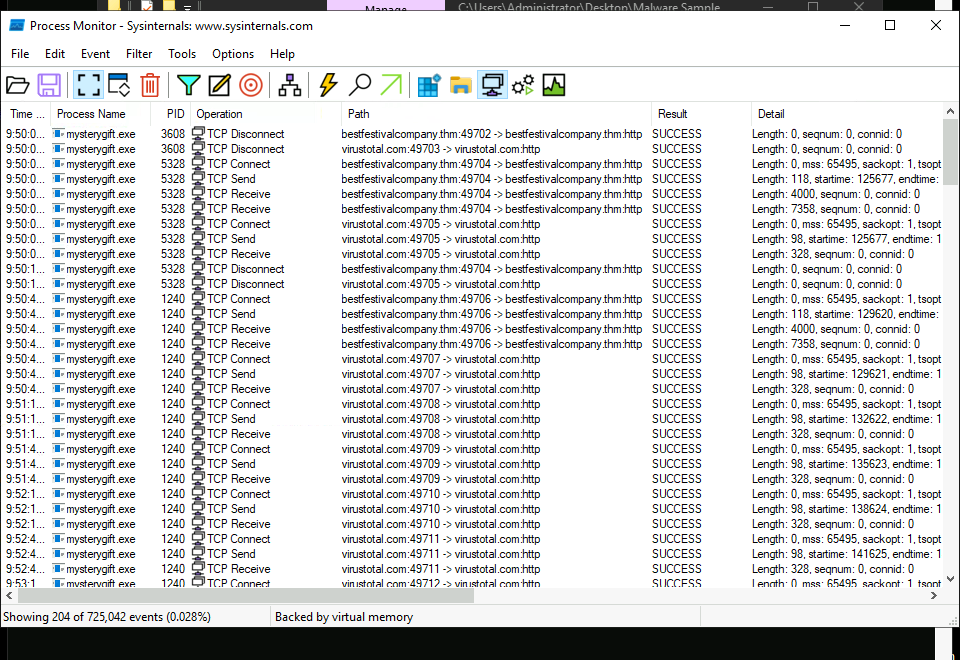Click the Find magnifier icon
The height and width of the screenshot is (660, 960).
[x=360, y=85]
